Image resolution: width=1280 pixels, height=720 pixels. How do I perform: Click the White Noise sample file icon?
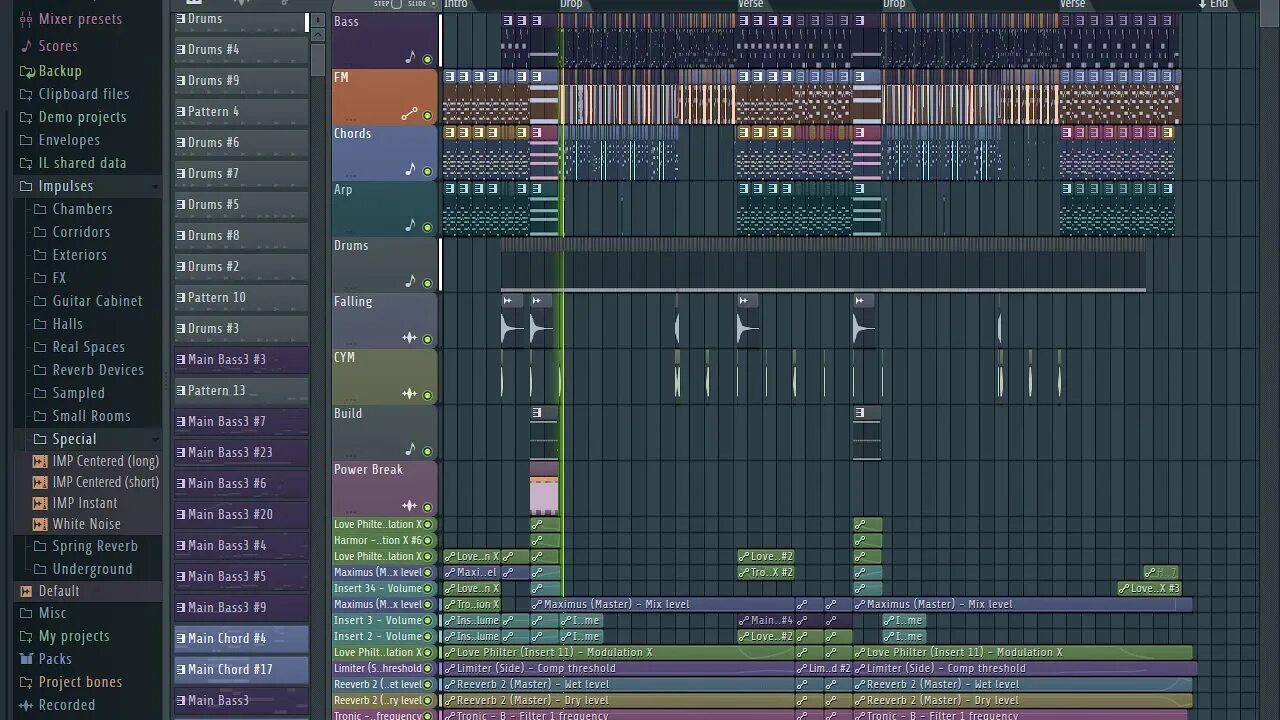pos(40,524)
